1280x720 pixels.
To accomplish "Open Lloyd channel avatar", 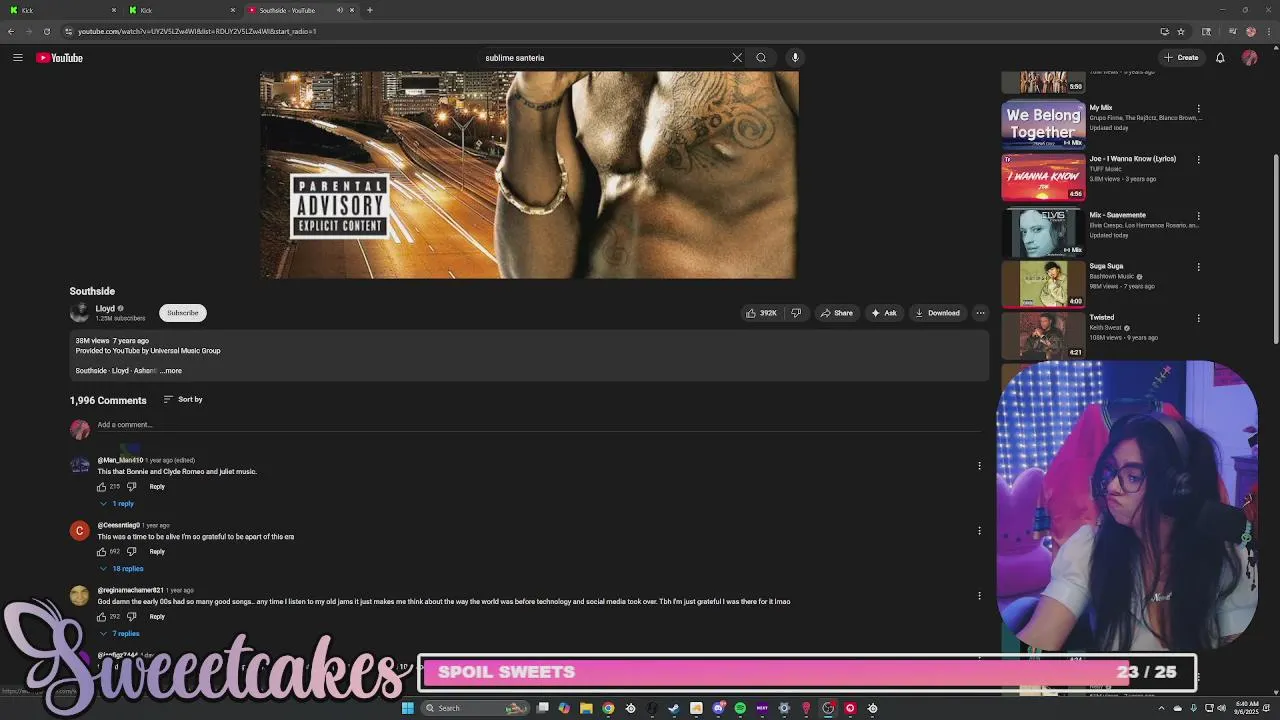I will pos(79,313).
